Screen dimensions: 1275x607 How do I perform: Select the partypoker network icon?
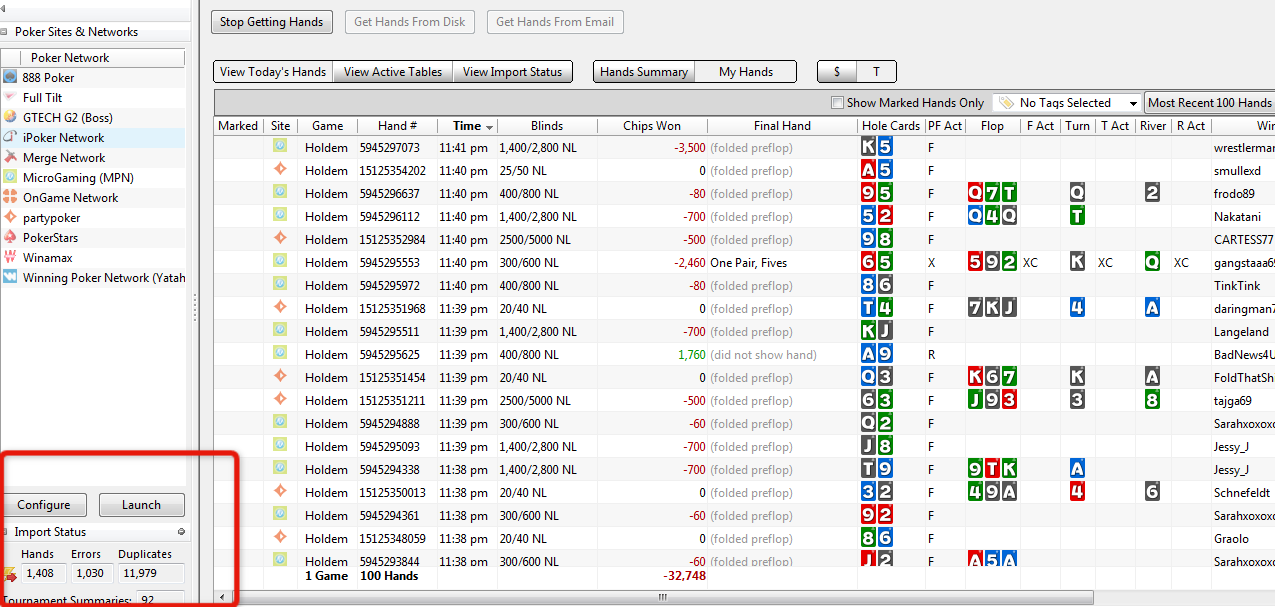coord(10,217)
